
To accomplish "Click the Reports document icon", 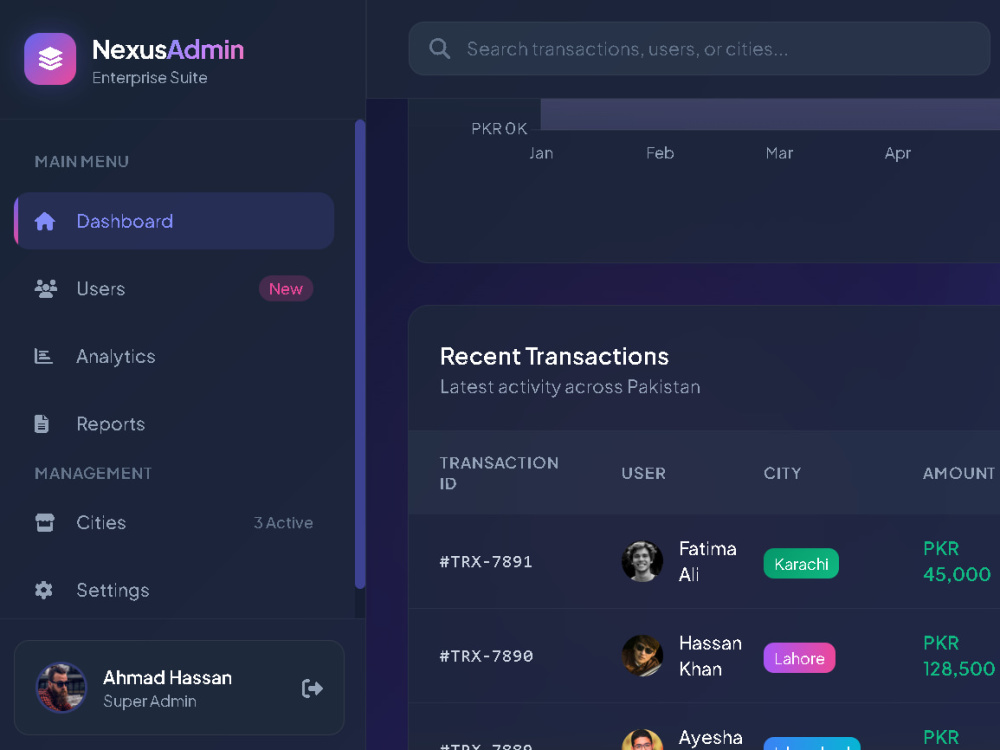I will [x=41, y=423].
